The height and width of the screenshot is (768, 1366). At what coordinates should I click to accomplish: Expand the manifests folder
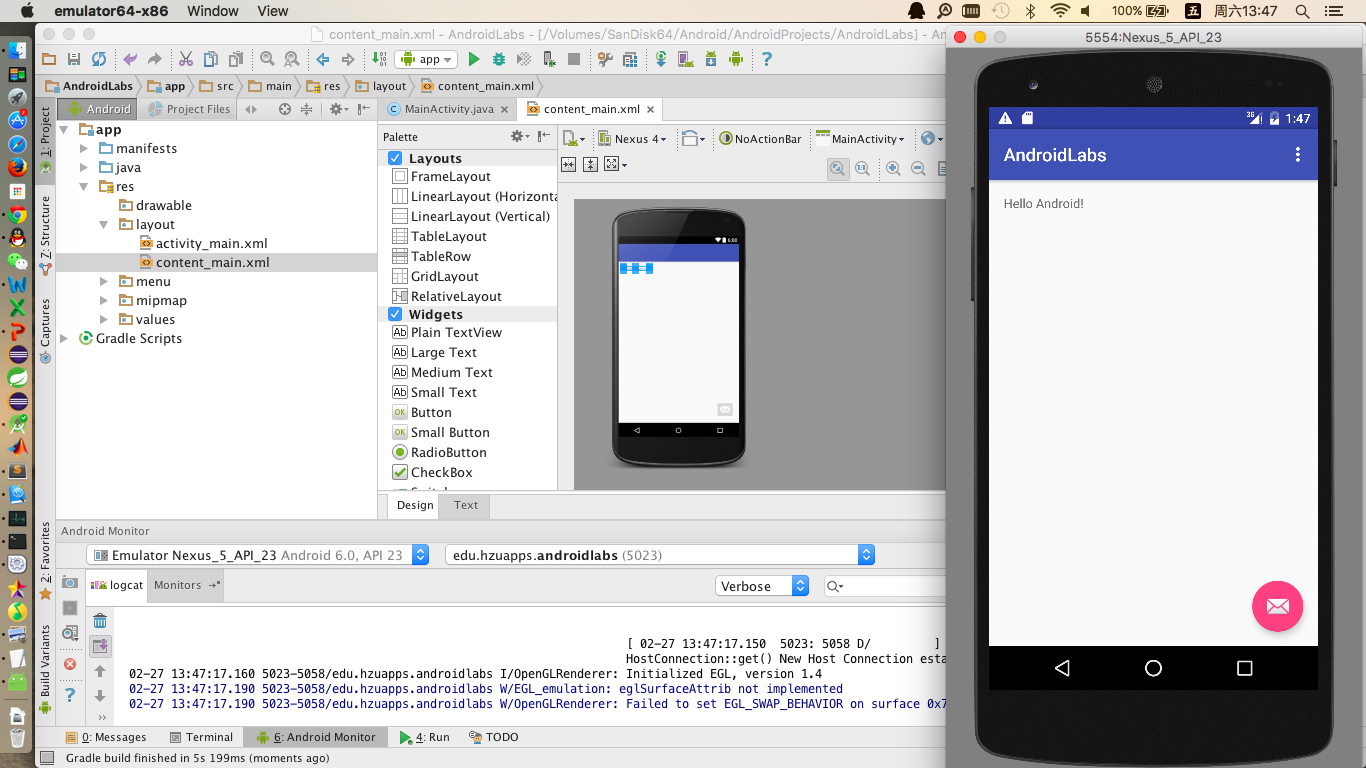pos(85,148)
